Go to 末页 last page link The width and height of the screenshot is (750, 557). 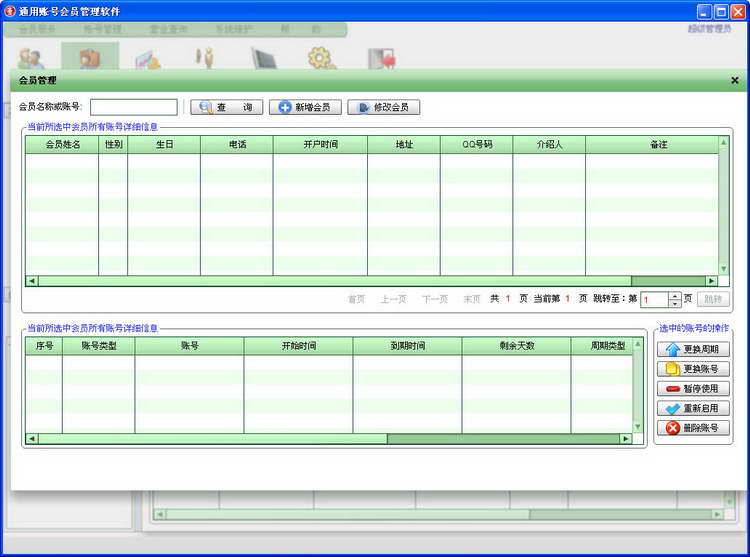[x=472, y=299]
